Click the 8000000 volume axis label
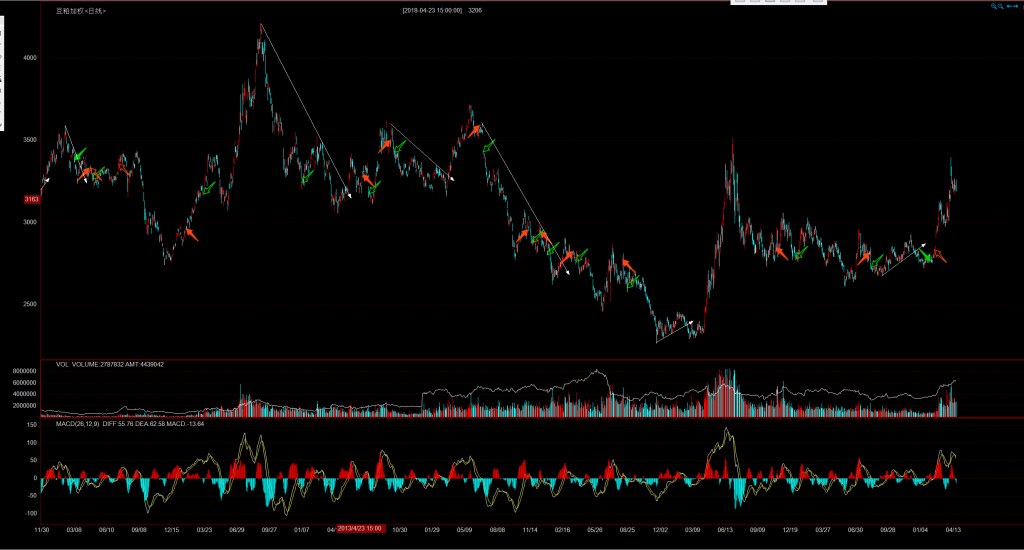The height and width of the screenshot is (550, 1024). pos(25,370)
